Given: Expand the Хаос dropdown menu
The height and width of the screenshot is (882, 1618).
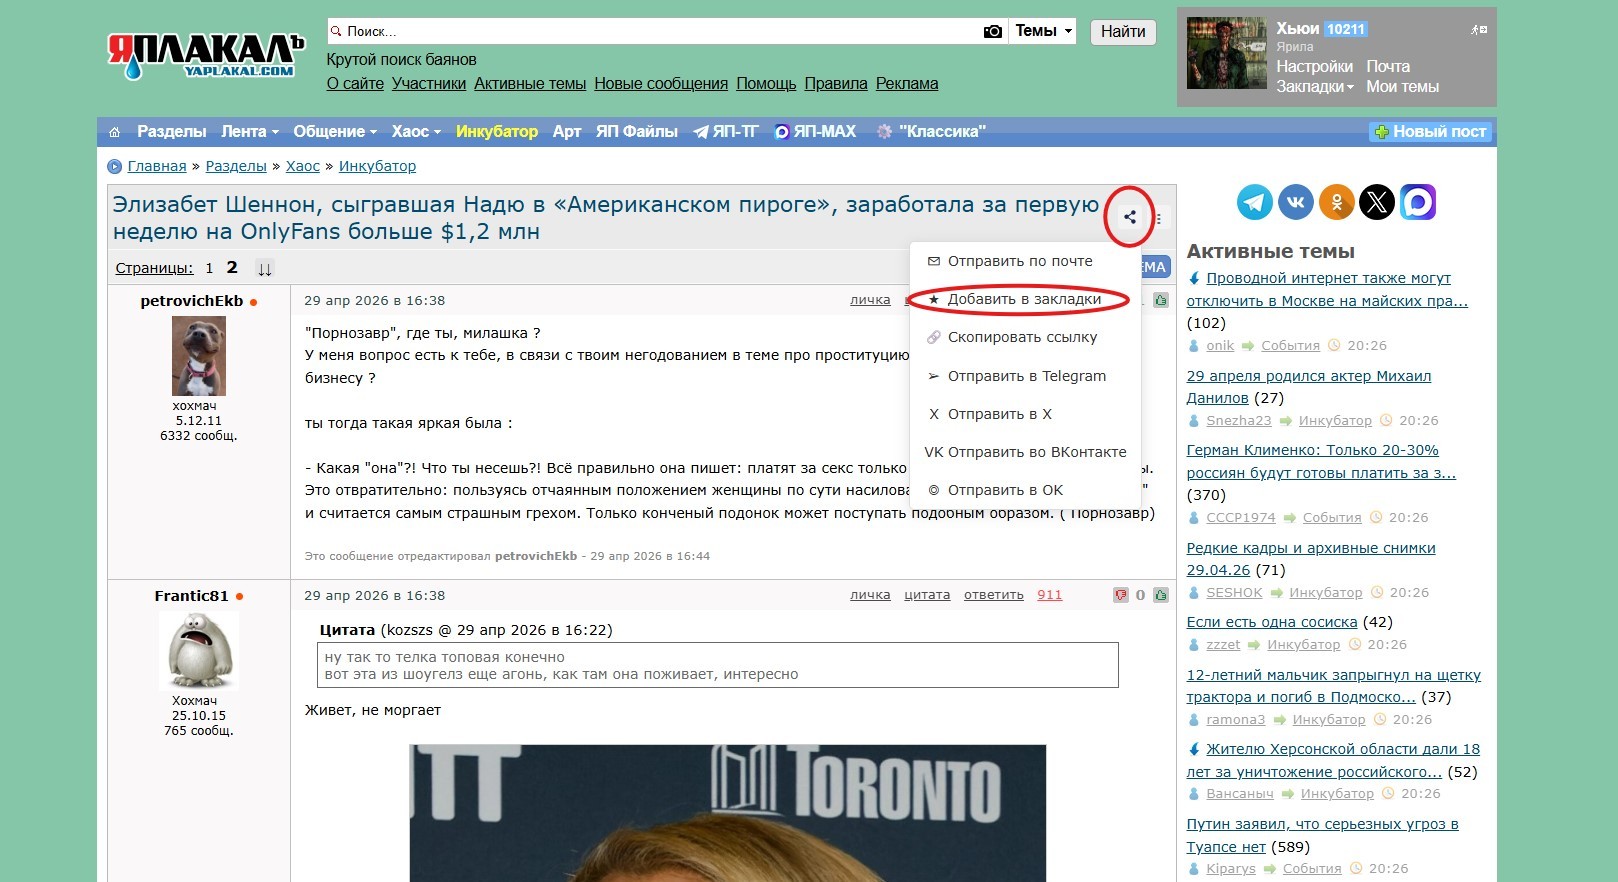Looking at the screenshot, I should coord(416,132).
